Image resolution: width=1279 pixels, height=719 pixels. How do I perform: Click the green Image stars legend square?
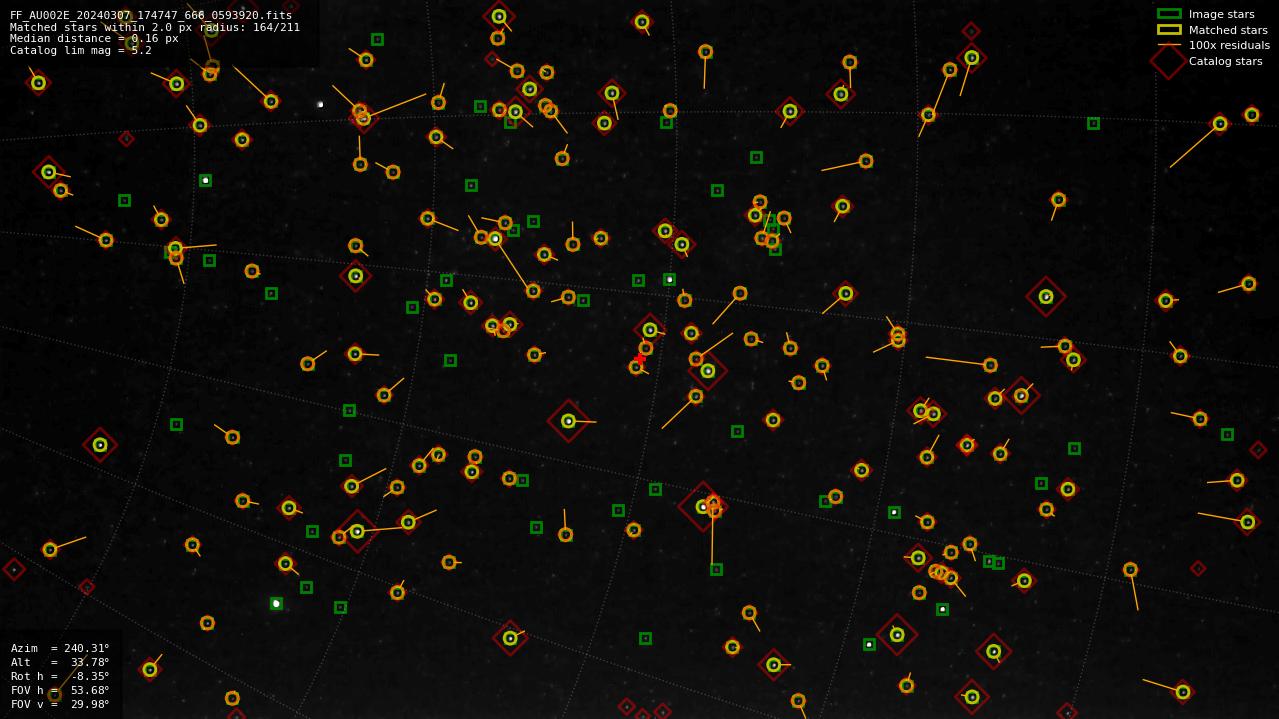click(1169, 14)
